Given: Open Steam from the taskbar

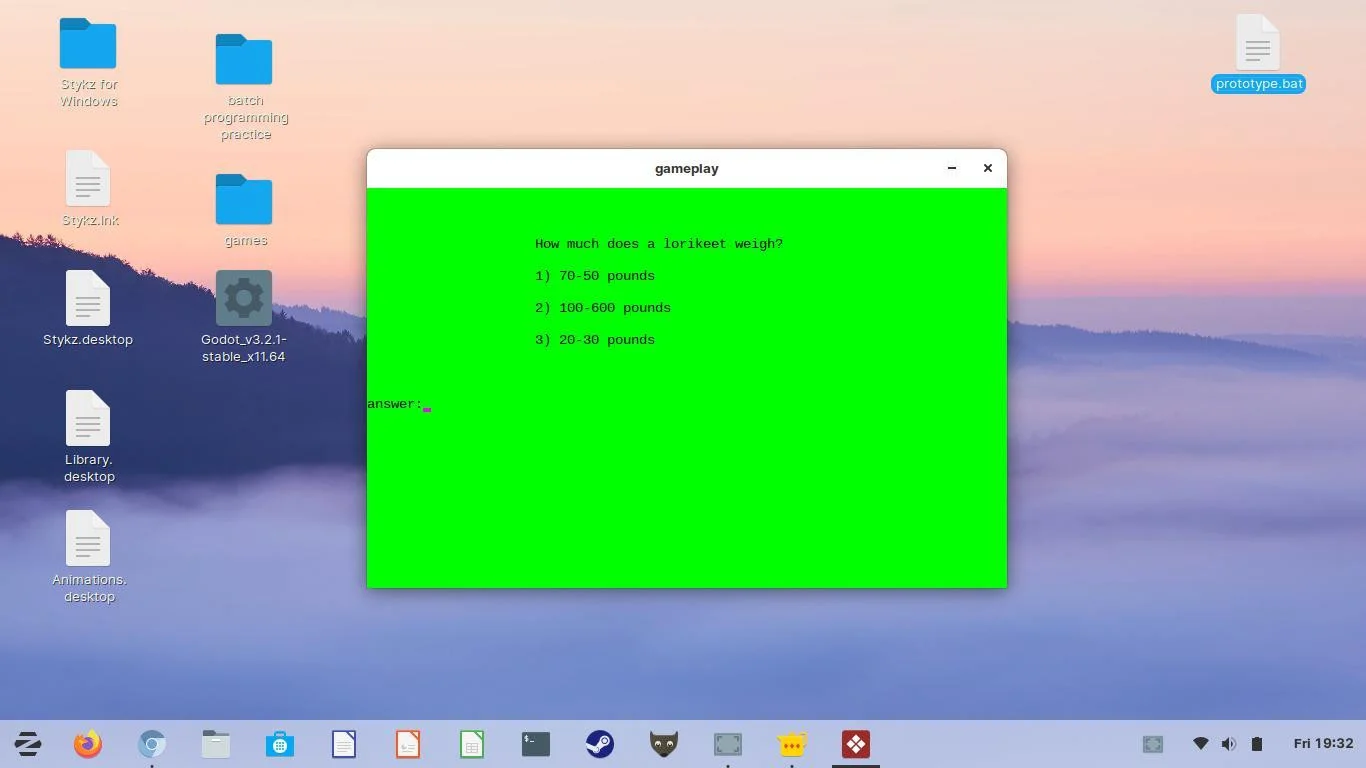Looking at the screenshot, I should pos(600,744).
